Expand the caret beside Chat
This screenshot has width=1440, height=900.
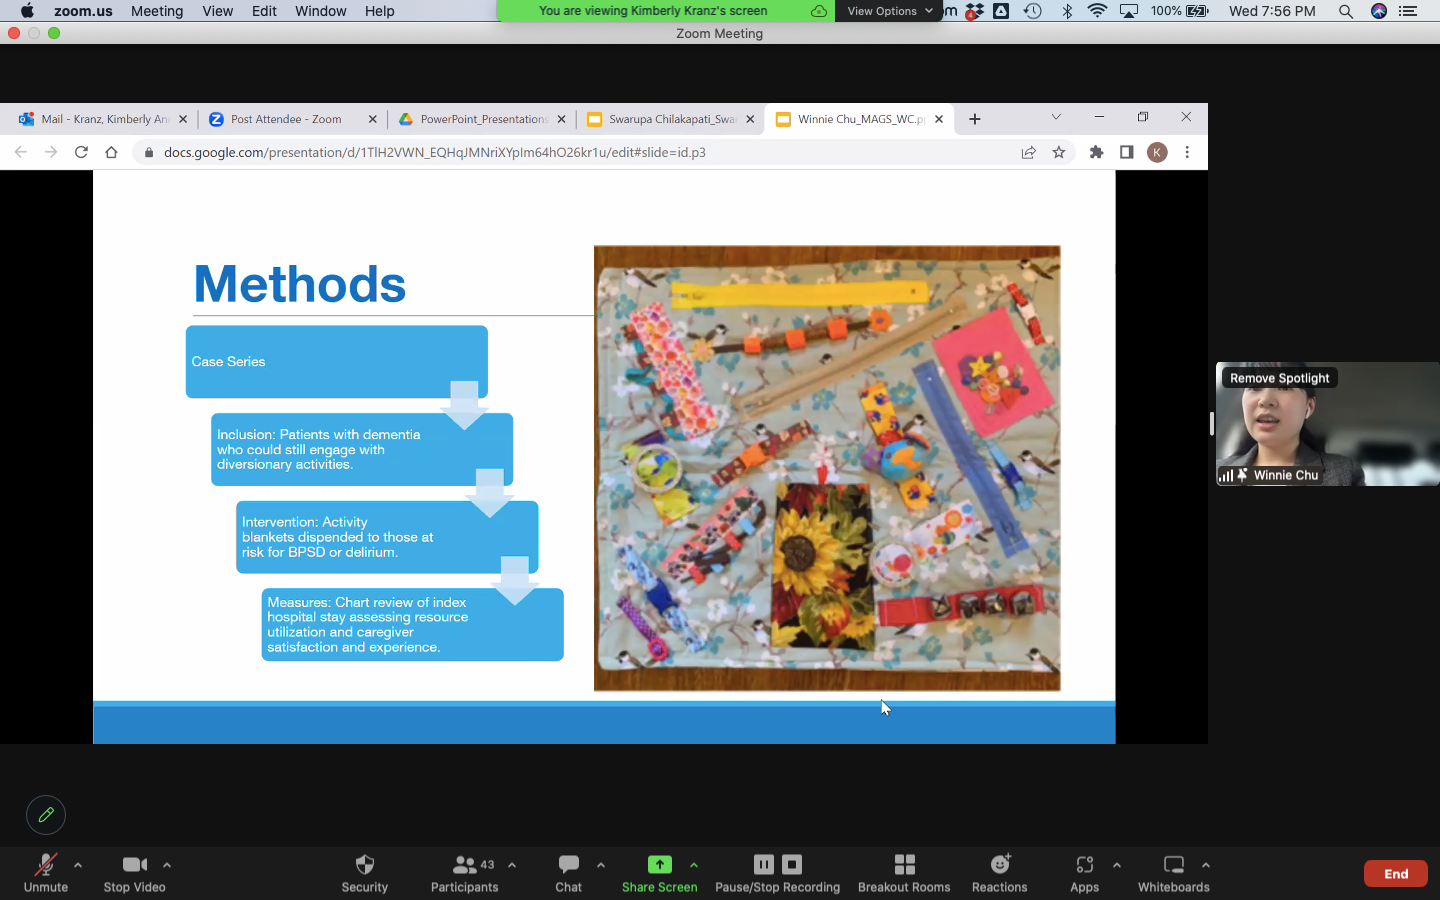[601, 865]
